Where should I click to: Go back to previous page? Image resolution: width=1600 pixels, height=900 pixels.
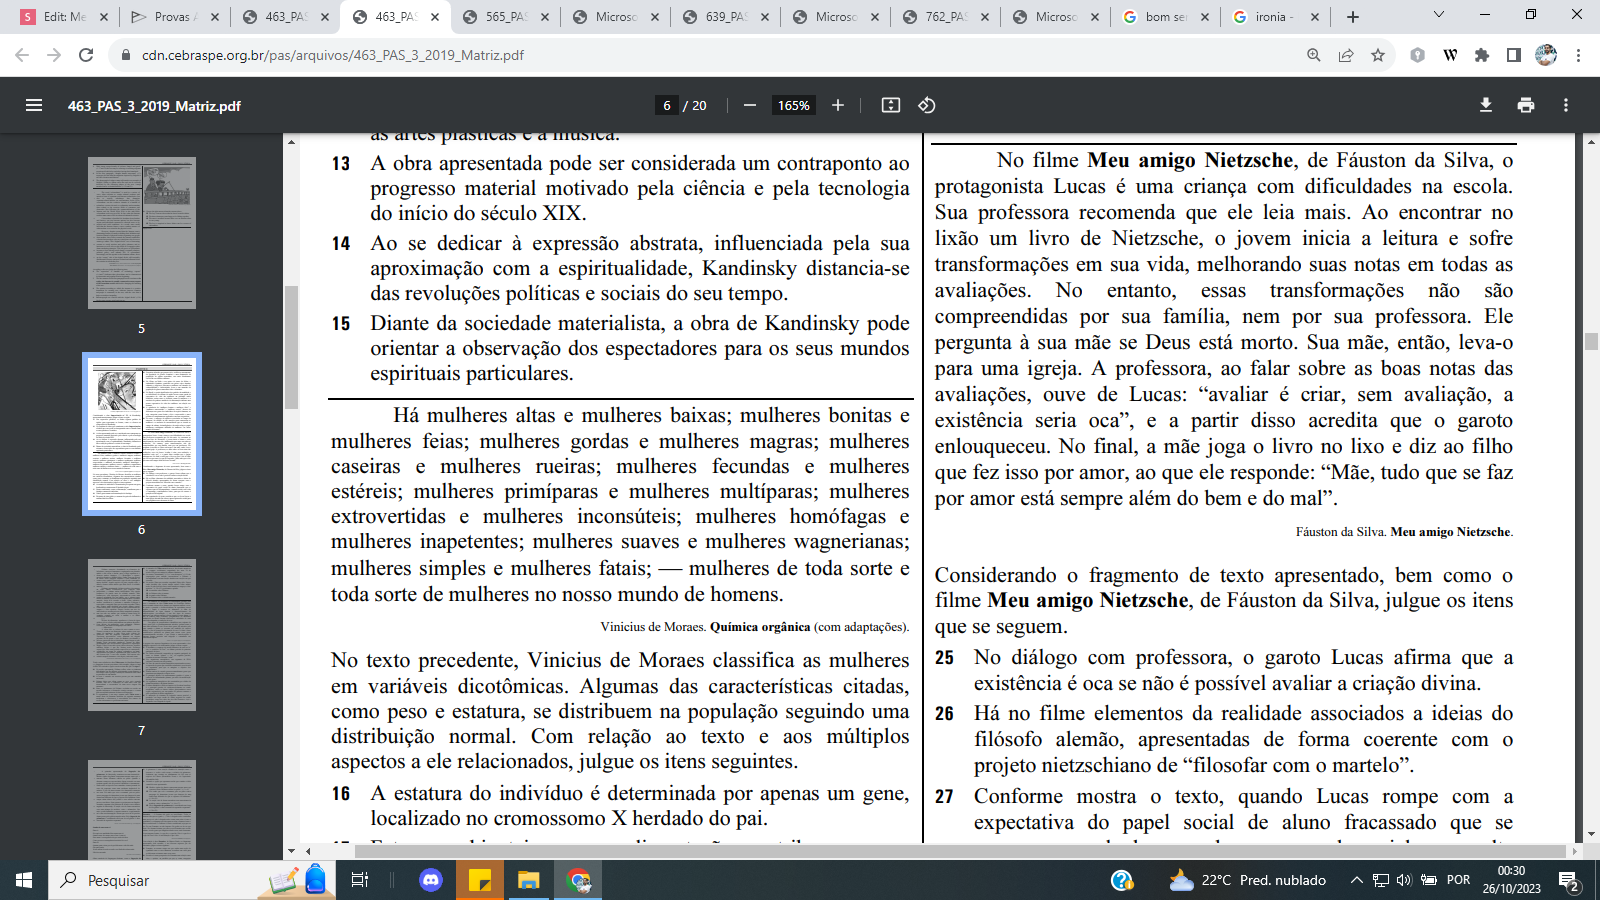pos(22,55)
